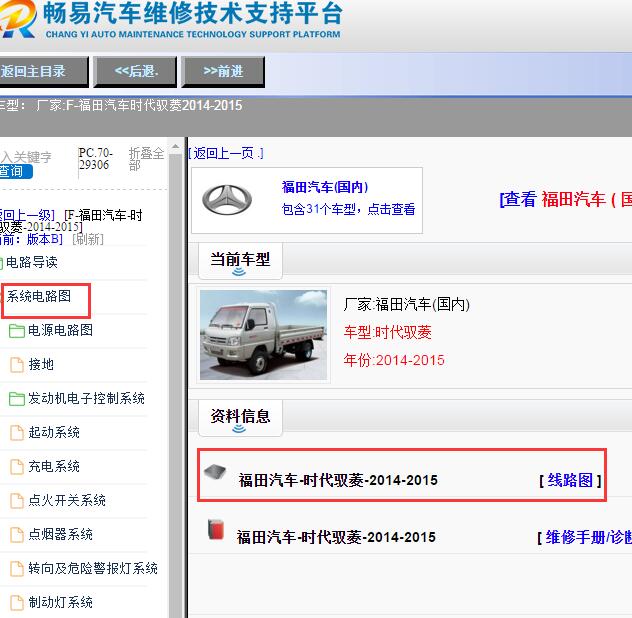
Task: Click the Foton brand logo icon
Action: [x=227, y=200]
